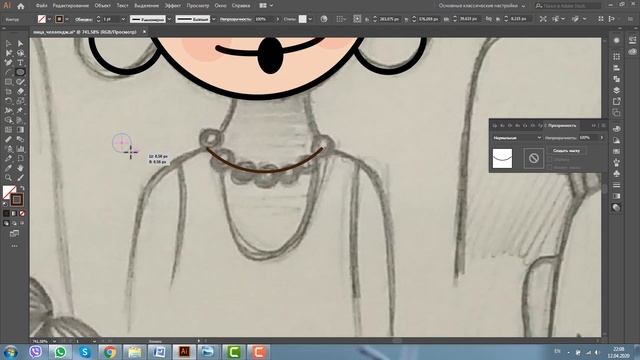
Task: Open WhatsApp from the taskbar
Action: coord(60,352)
